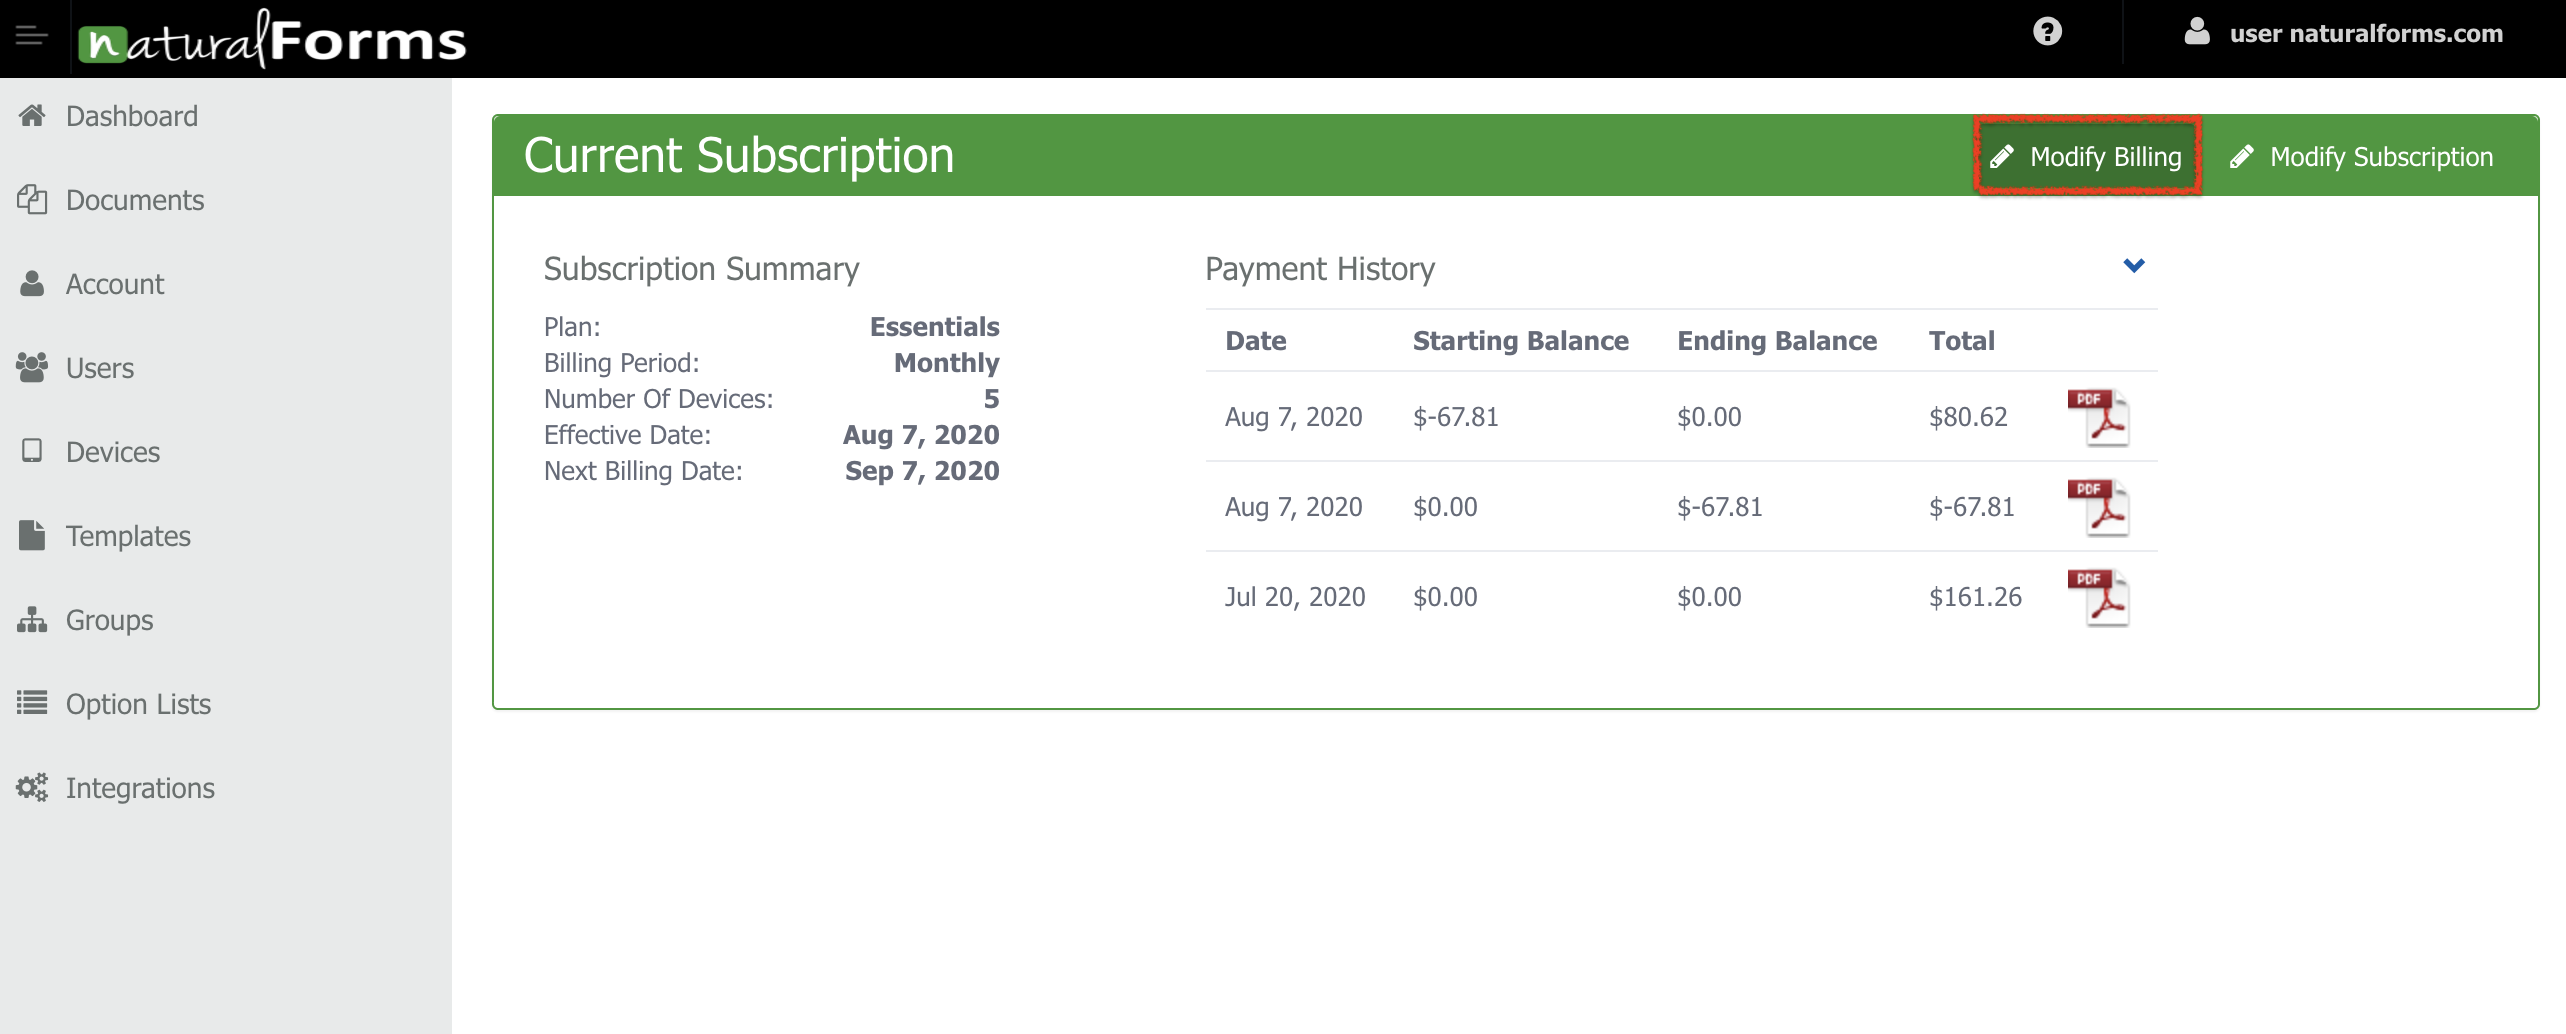Click the Starting Balance column header
Image resolution: width=2566 pixels, height=1034 pixels.
point(1521,341)
